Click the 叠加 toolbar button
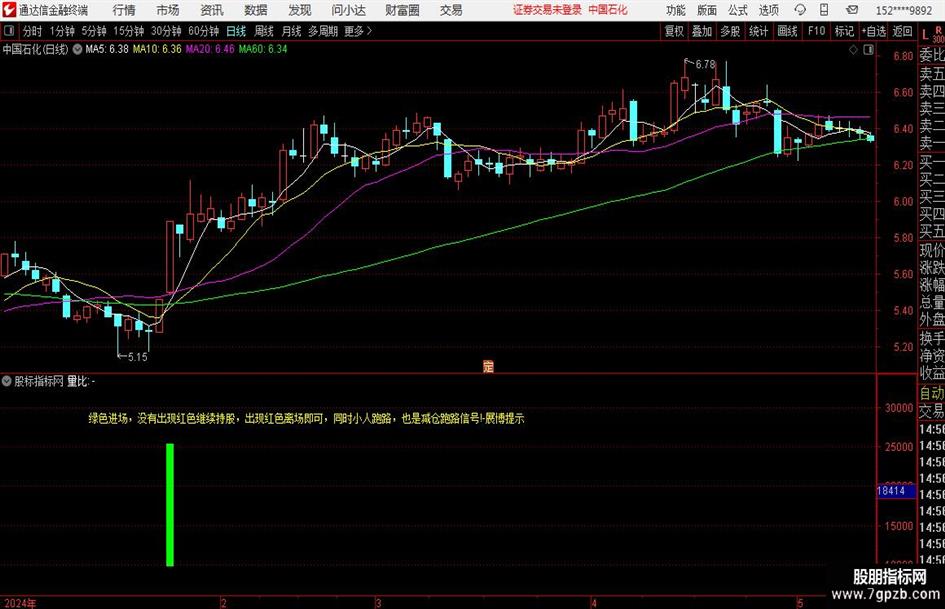 (x=702, y=31)
